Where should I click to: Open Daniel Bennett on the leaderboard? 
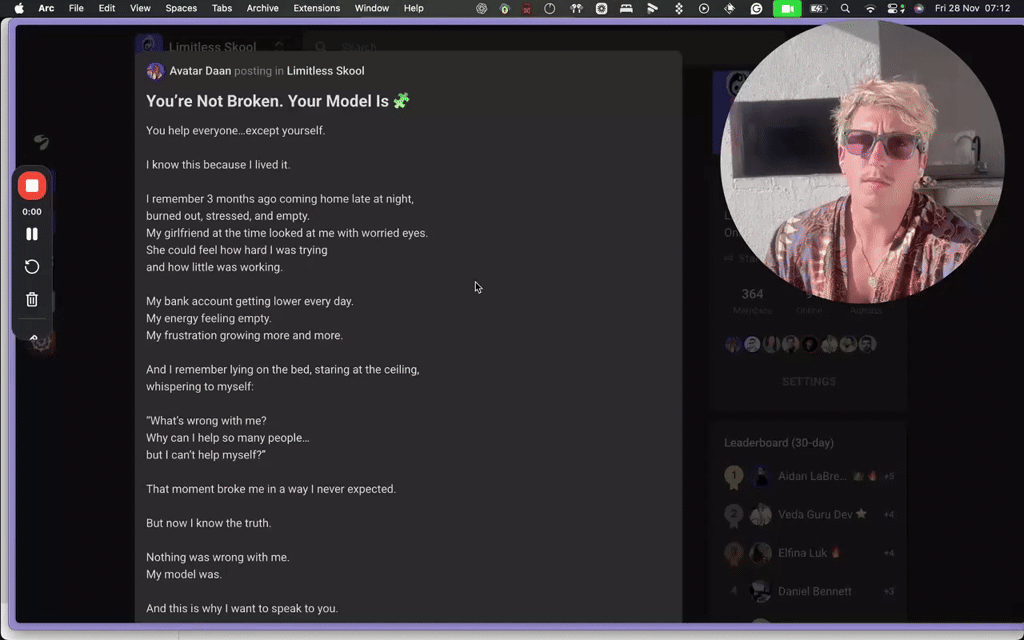[x=814, y=592]
